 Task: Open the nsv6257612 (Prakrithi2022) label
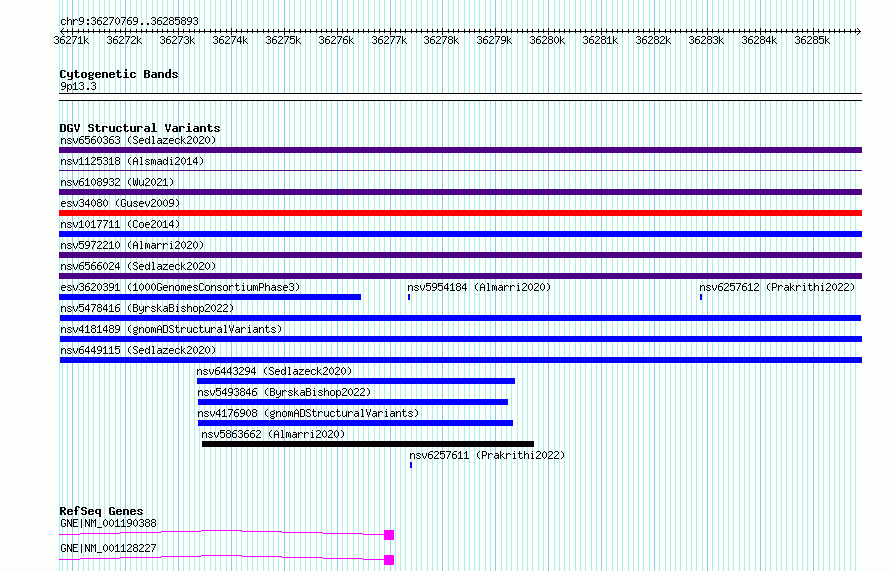[777, 287]
